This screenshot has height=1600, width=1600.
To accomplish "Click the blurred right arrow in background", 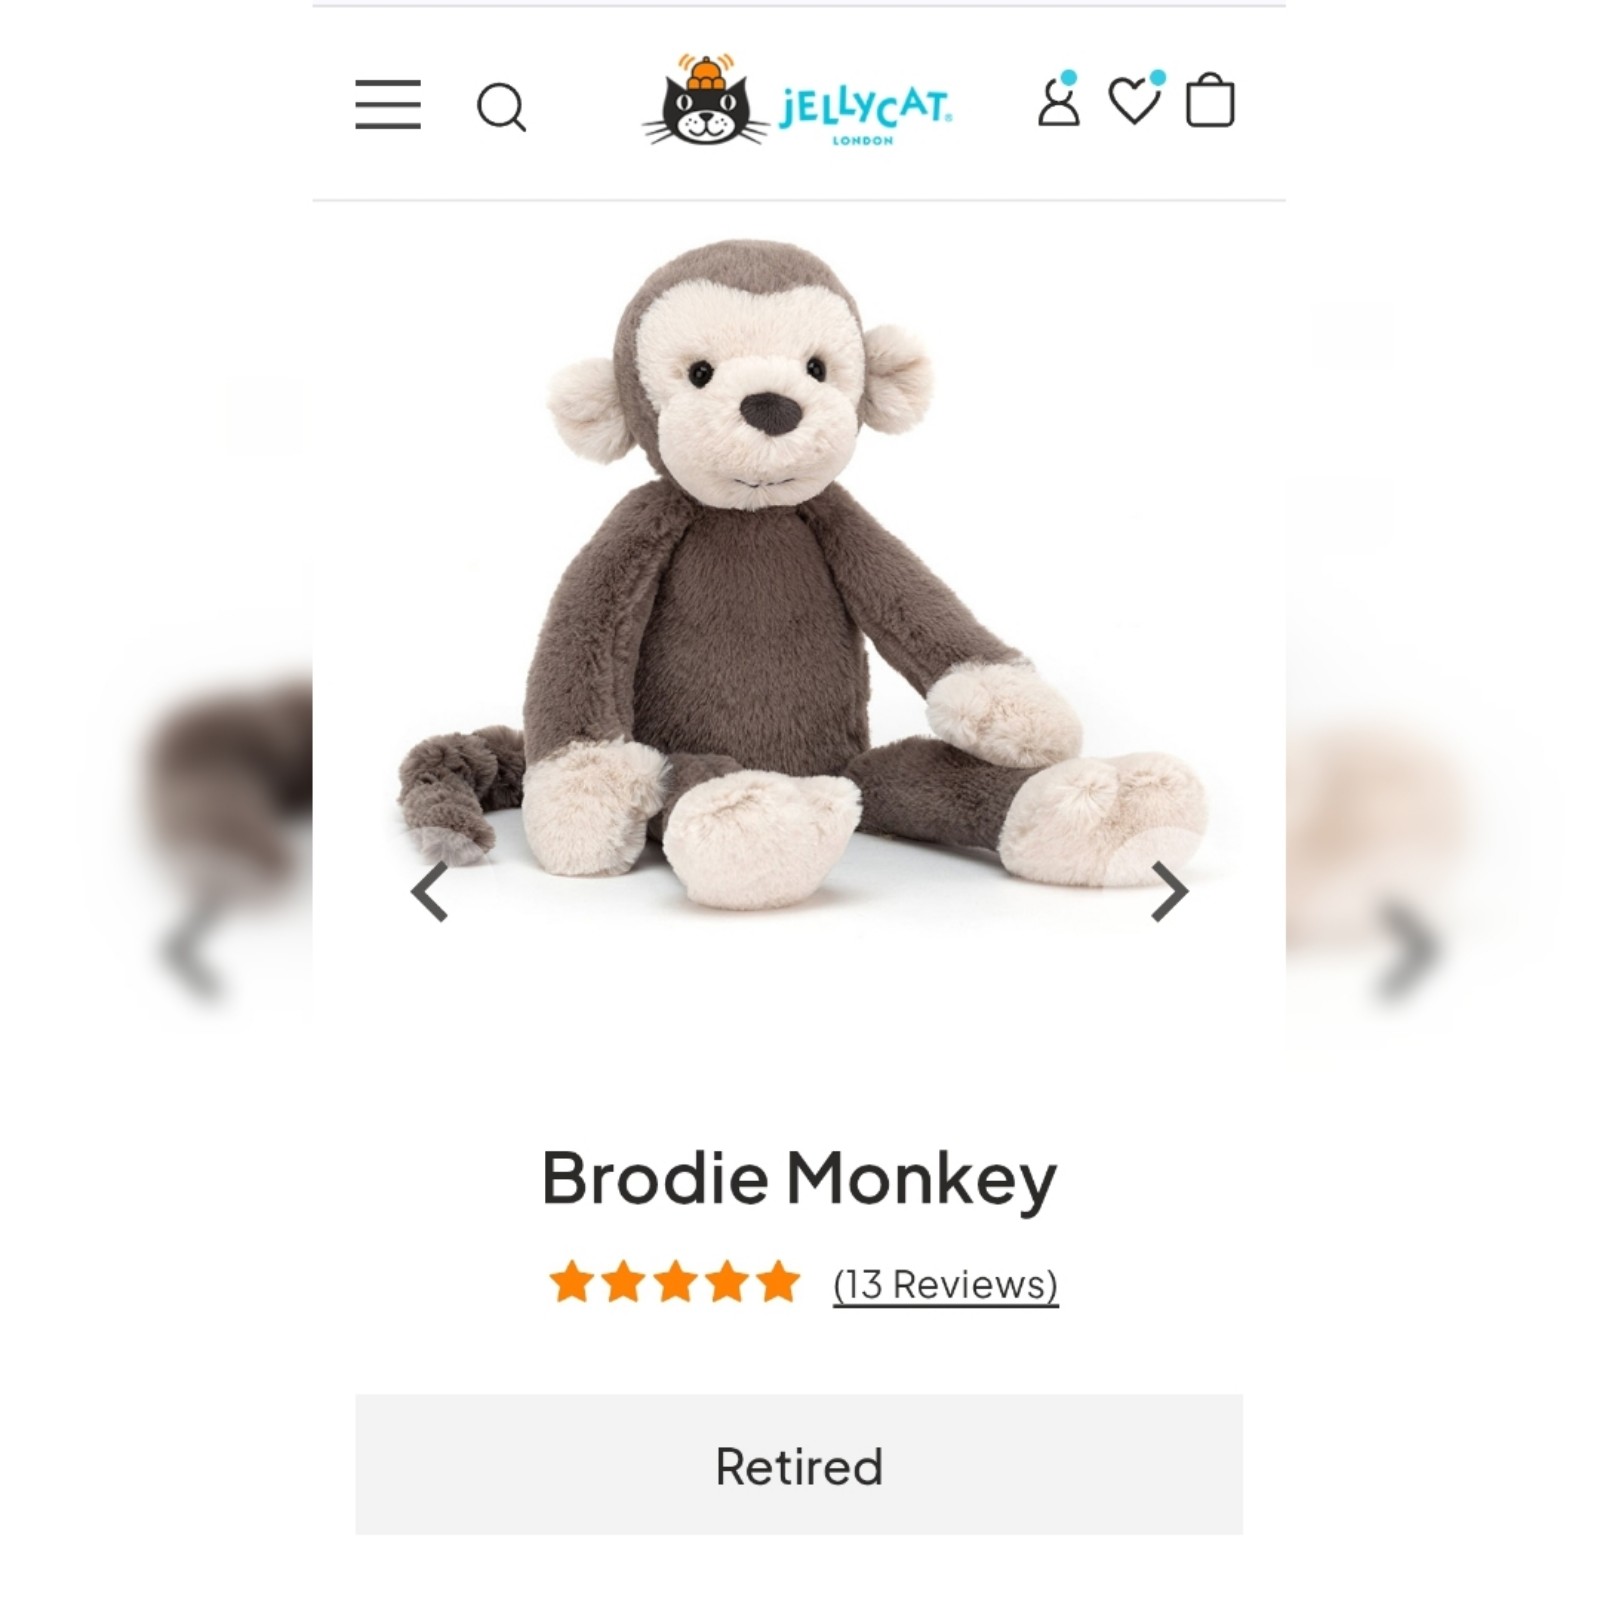I will click(1408, 950).
